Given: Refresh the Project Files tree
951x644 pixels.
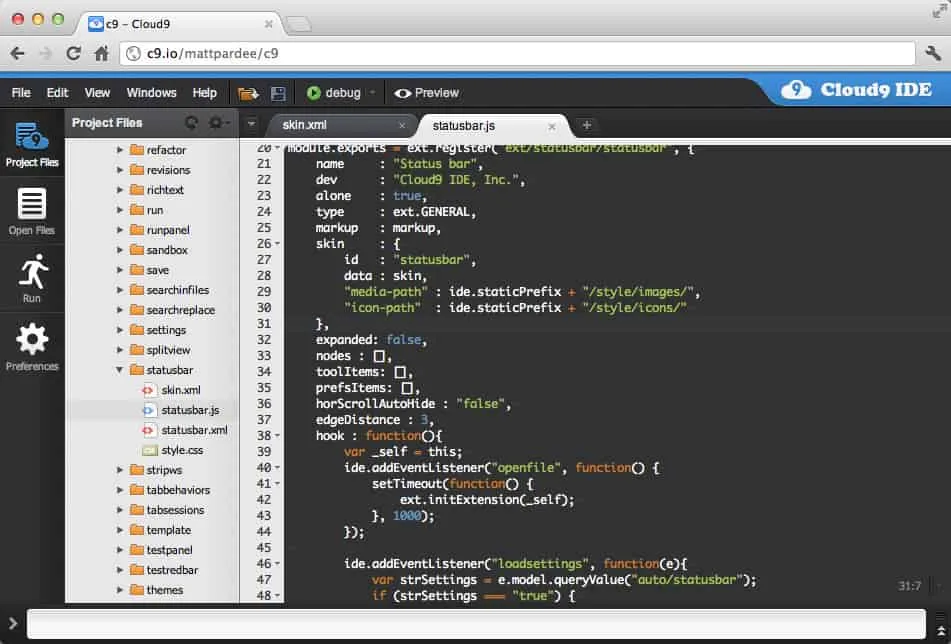Looking at the screenshot, I should 192,123.
